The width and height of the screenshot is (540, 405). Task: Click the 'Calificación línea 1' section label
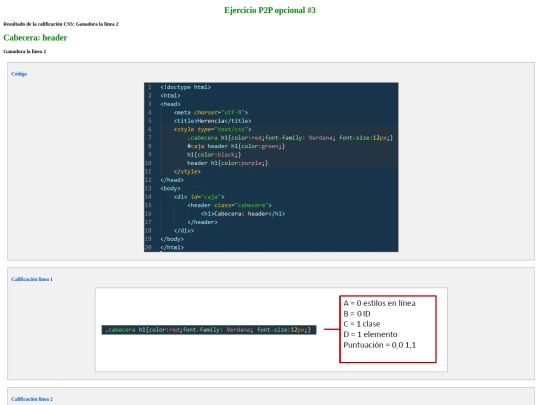click(x=32, y=279)
